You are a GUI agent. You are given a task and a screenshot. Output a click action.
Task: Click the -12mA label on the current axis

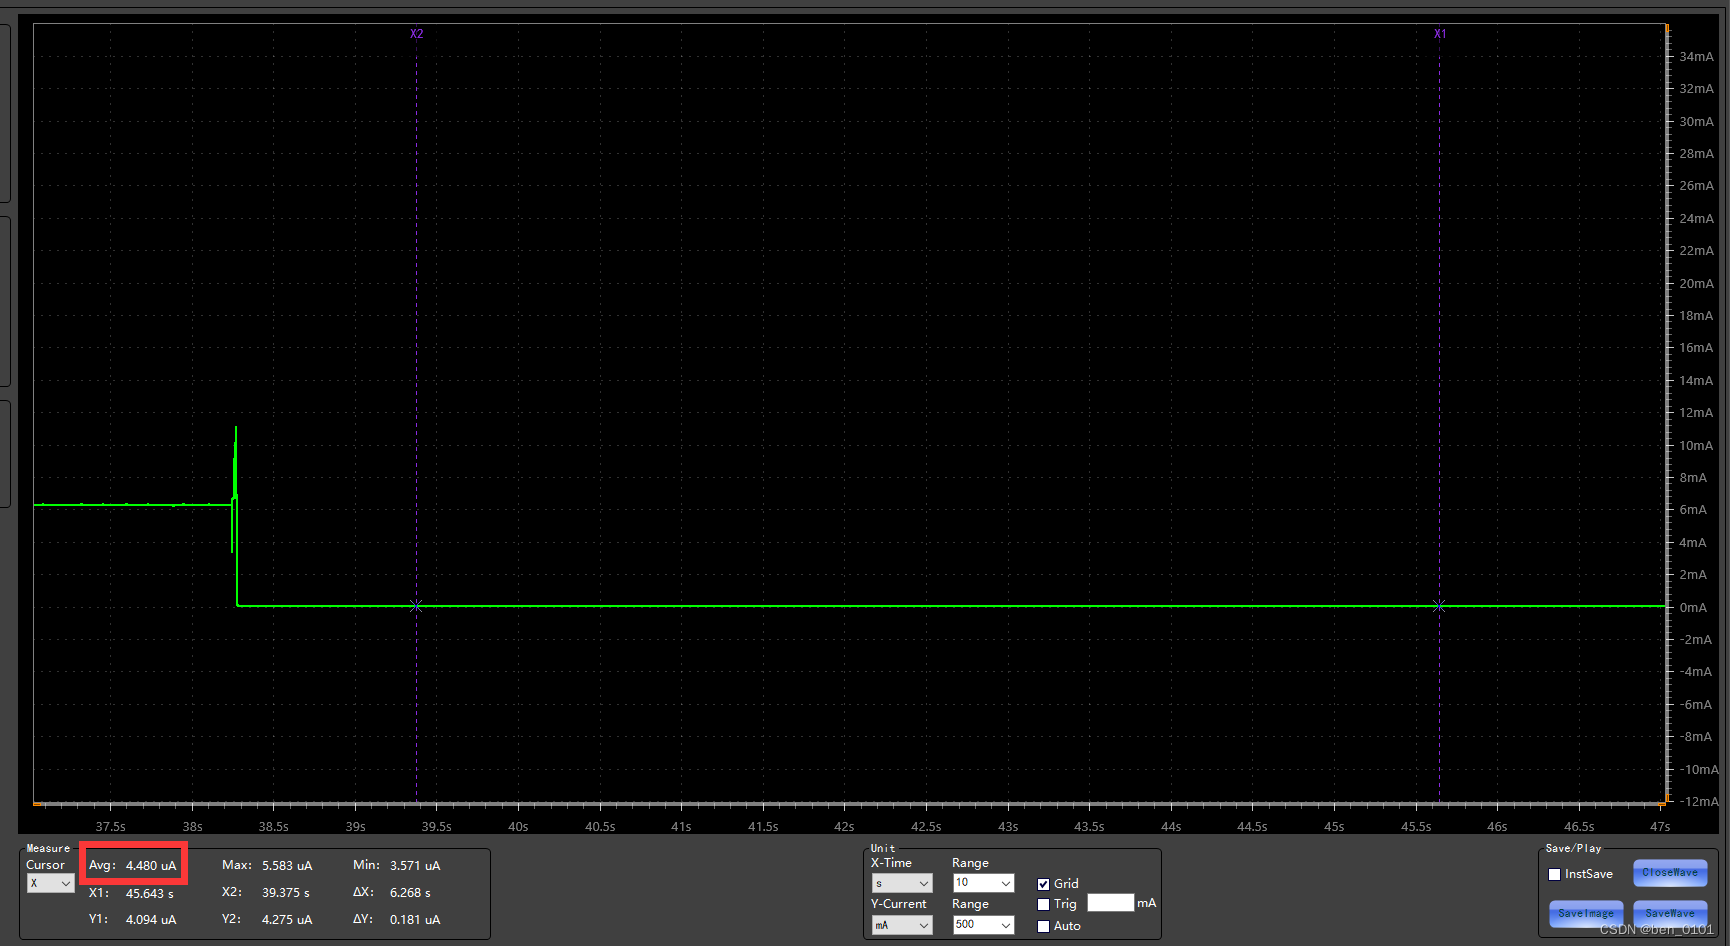pos(1699,802)
